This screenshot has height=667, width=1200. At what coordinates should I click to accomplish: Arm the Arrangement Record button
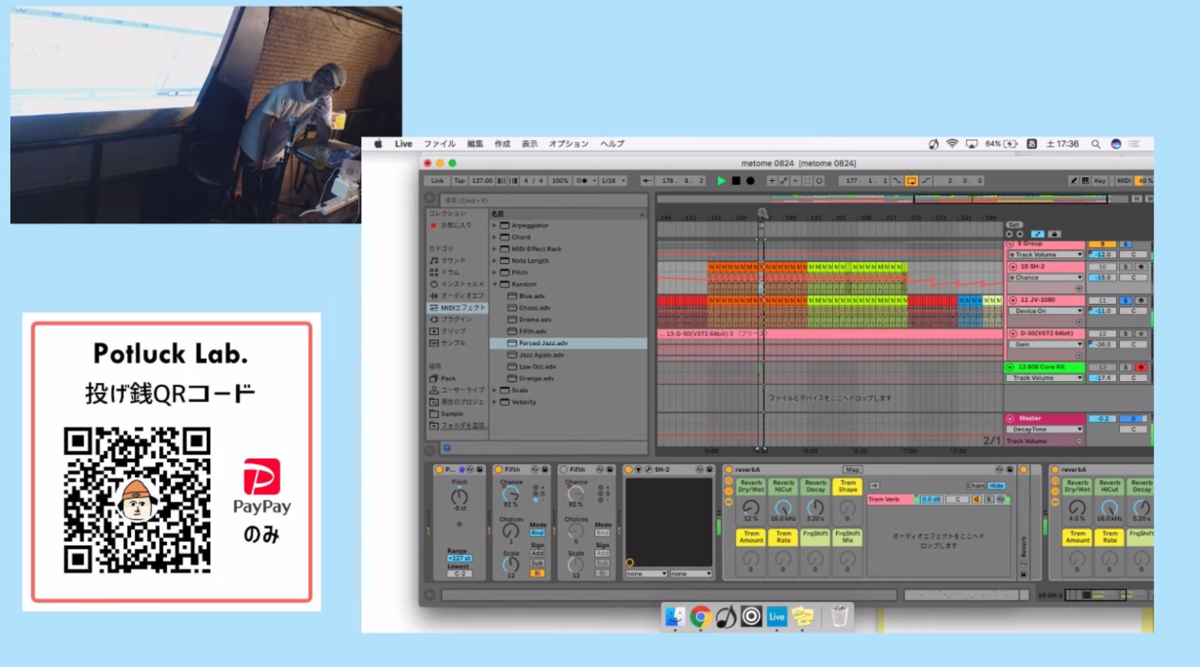click(750, 181)
